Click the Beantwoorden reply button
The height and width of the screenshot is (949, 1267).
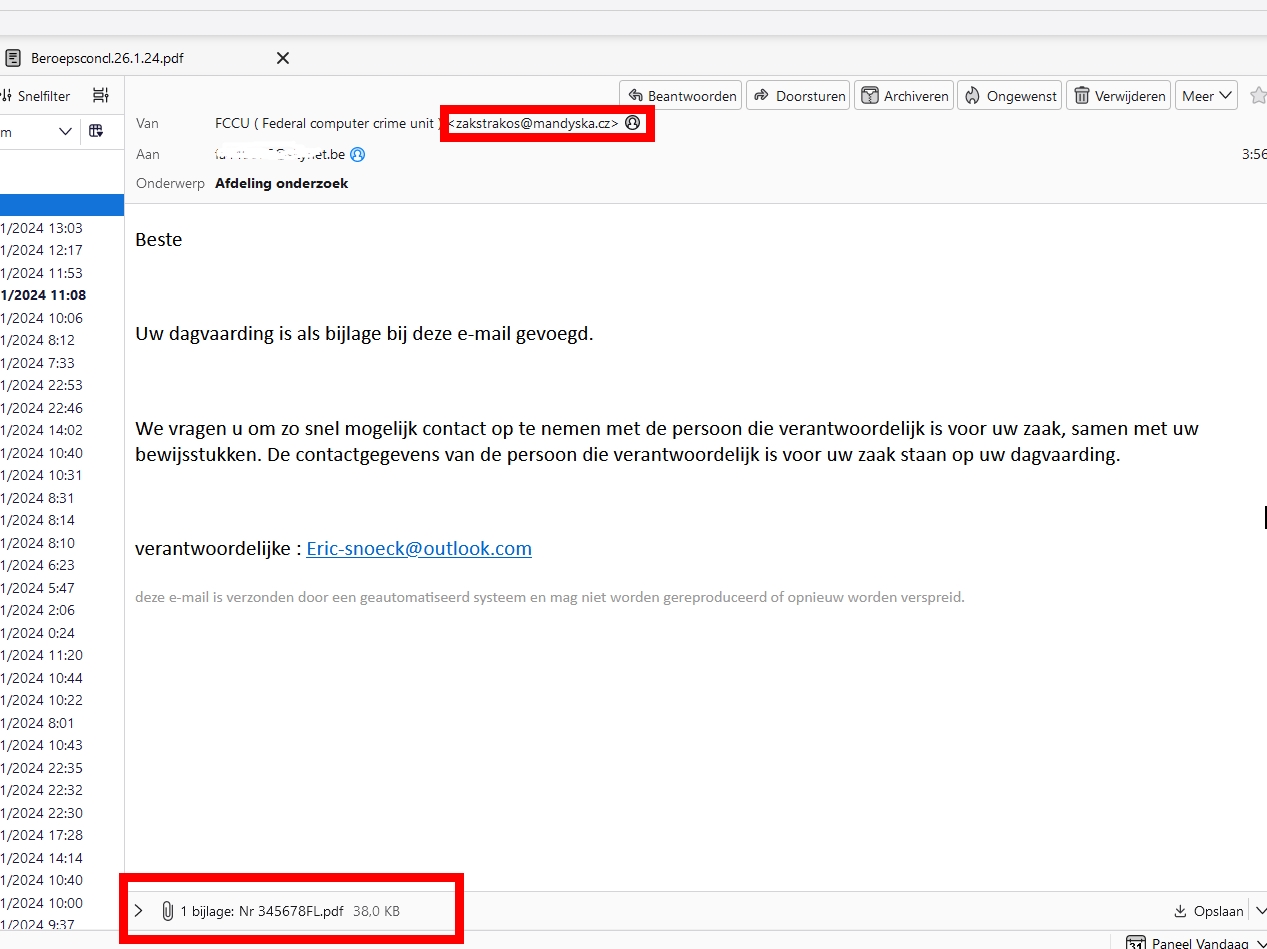[x=682, y=96]
